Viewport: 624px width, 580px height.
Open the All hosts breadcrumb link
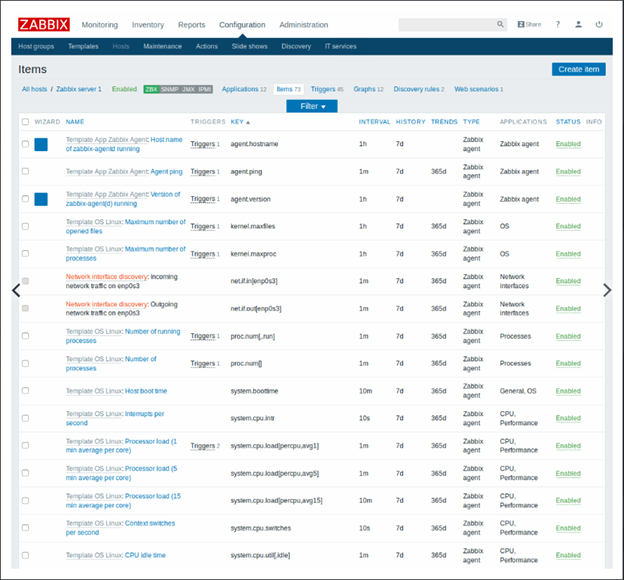tap(34, 89)
